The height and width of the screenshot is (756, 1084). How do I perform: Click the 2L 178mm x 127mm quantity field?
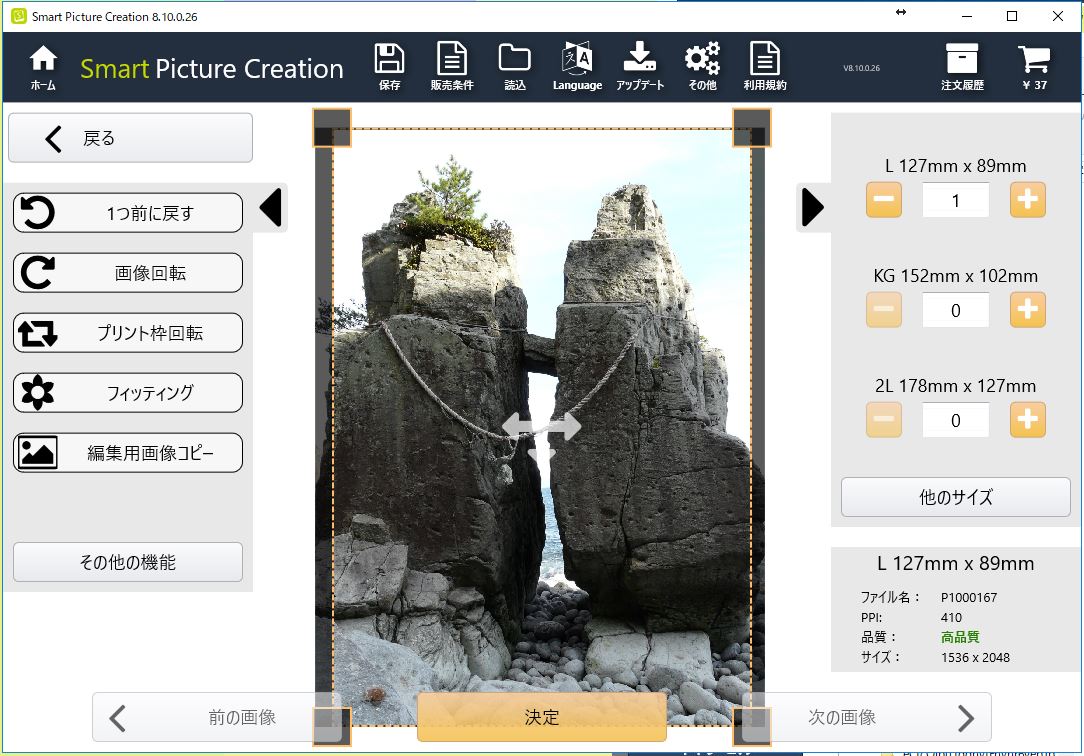pos(955,420)
